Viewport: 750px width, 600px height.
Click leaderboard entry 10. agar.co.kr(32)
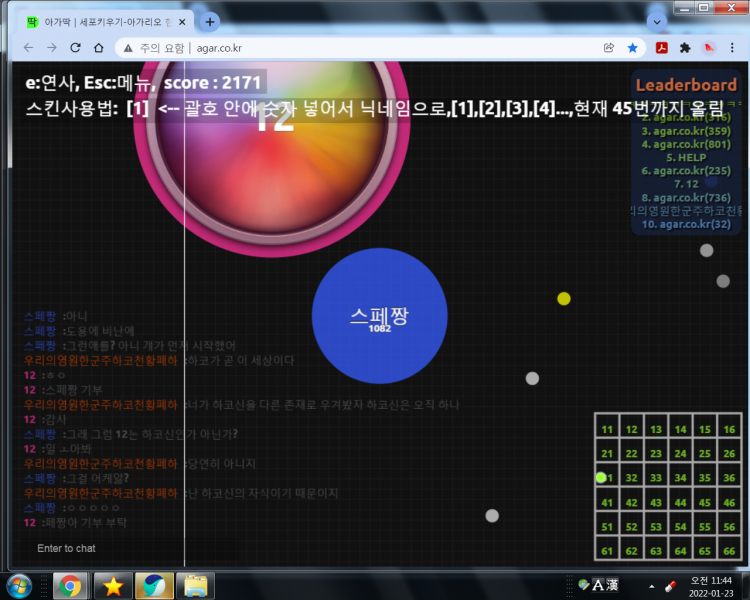pos(686,224)
